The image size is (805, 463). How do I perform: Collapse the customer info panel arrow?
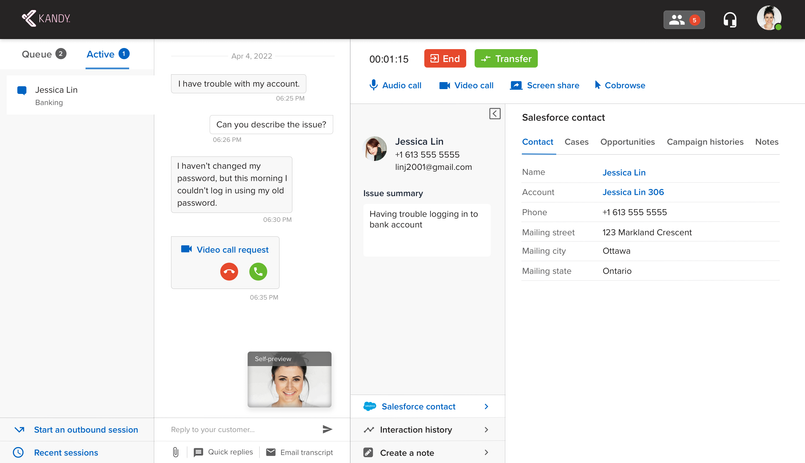[x=494, y=113]
